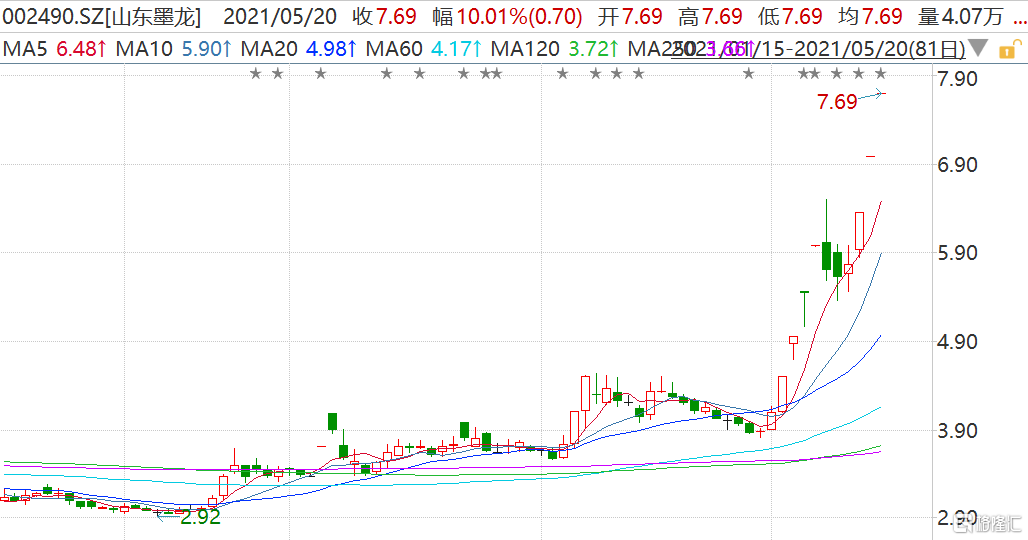Click the 2.92 lowest price label
The image size is (1028, 540).
click(200, 517)
